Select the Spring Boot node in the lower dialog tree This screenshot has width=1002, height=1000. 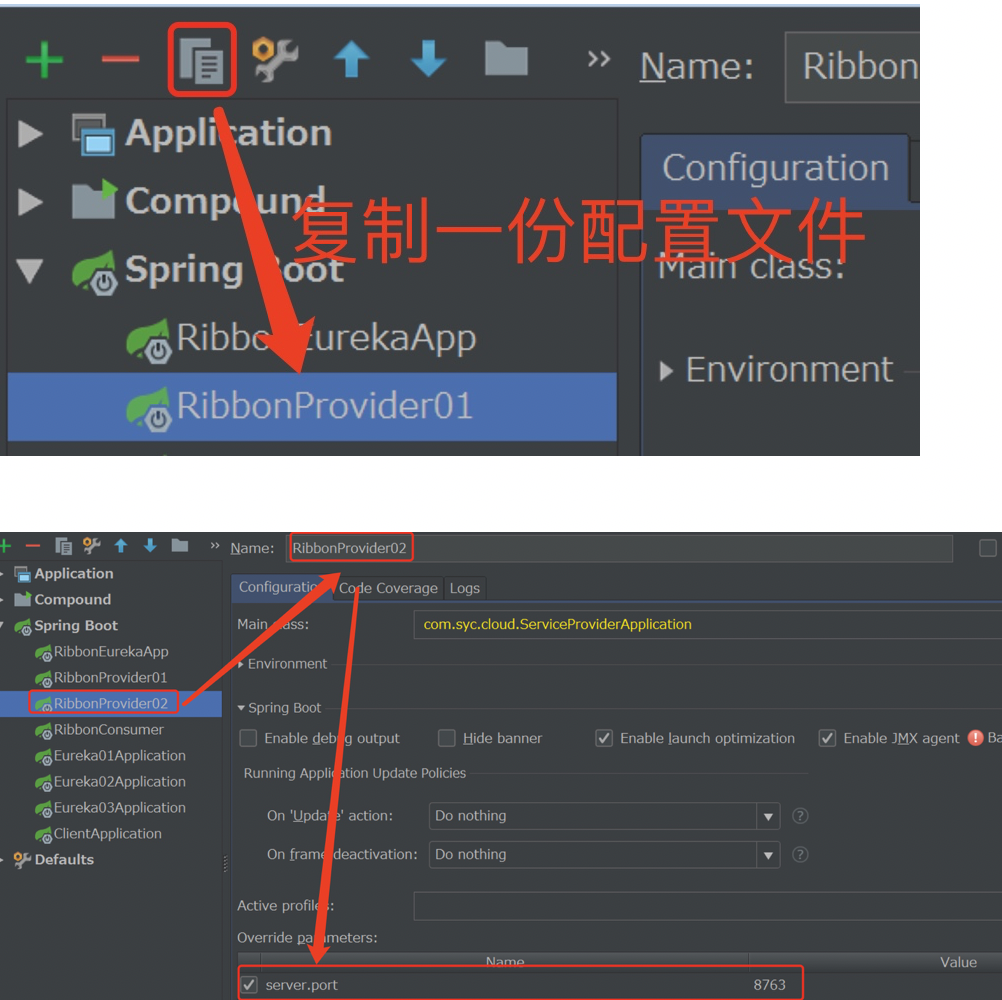(x=75, y=626)
